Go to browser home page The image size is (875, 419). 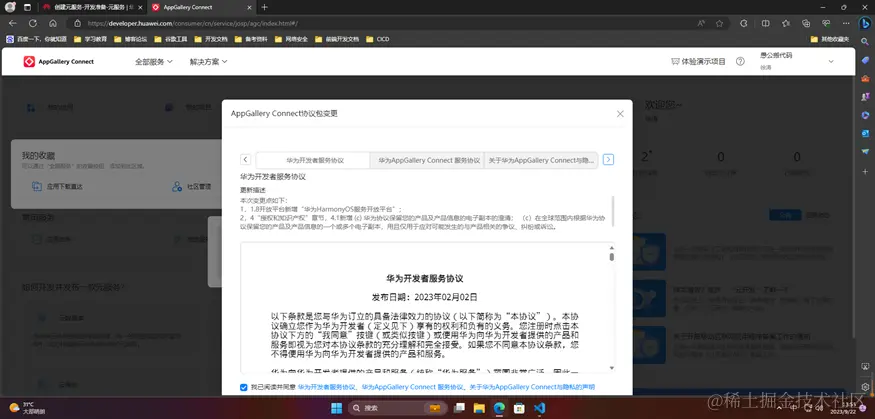pyautogui.click(x=52, y=23)
